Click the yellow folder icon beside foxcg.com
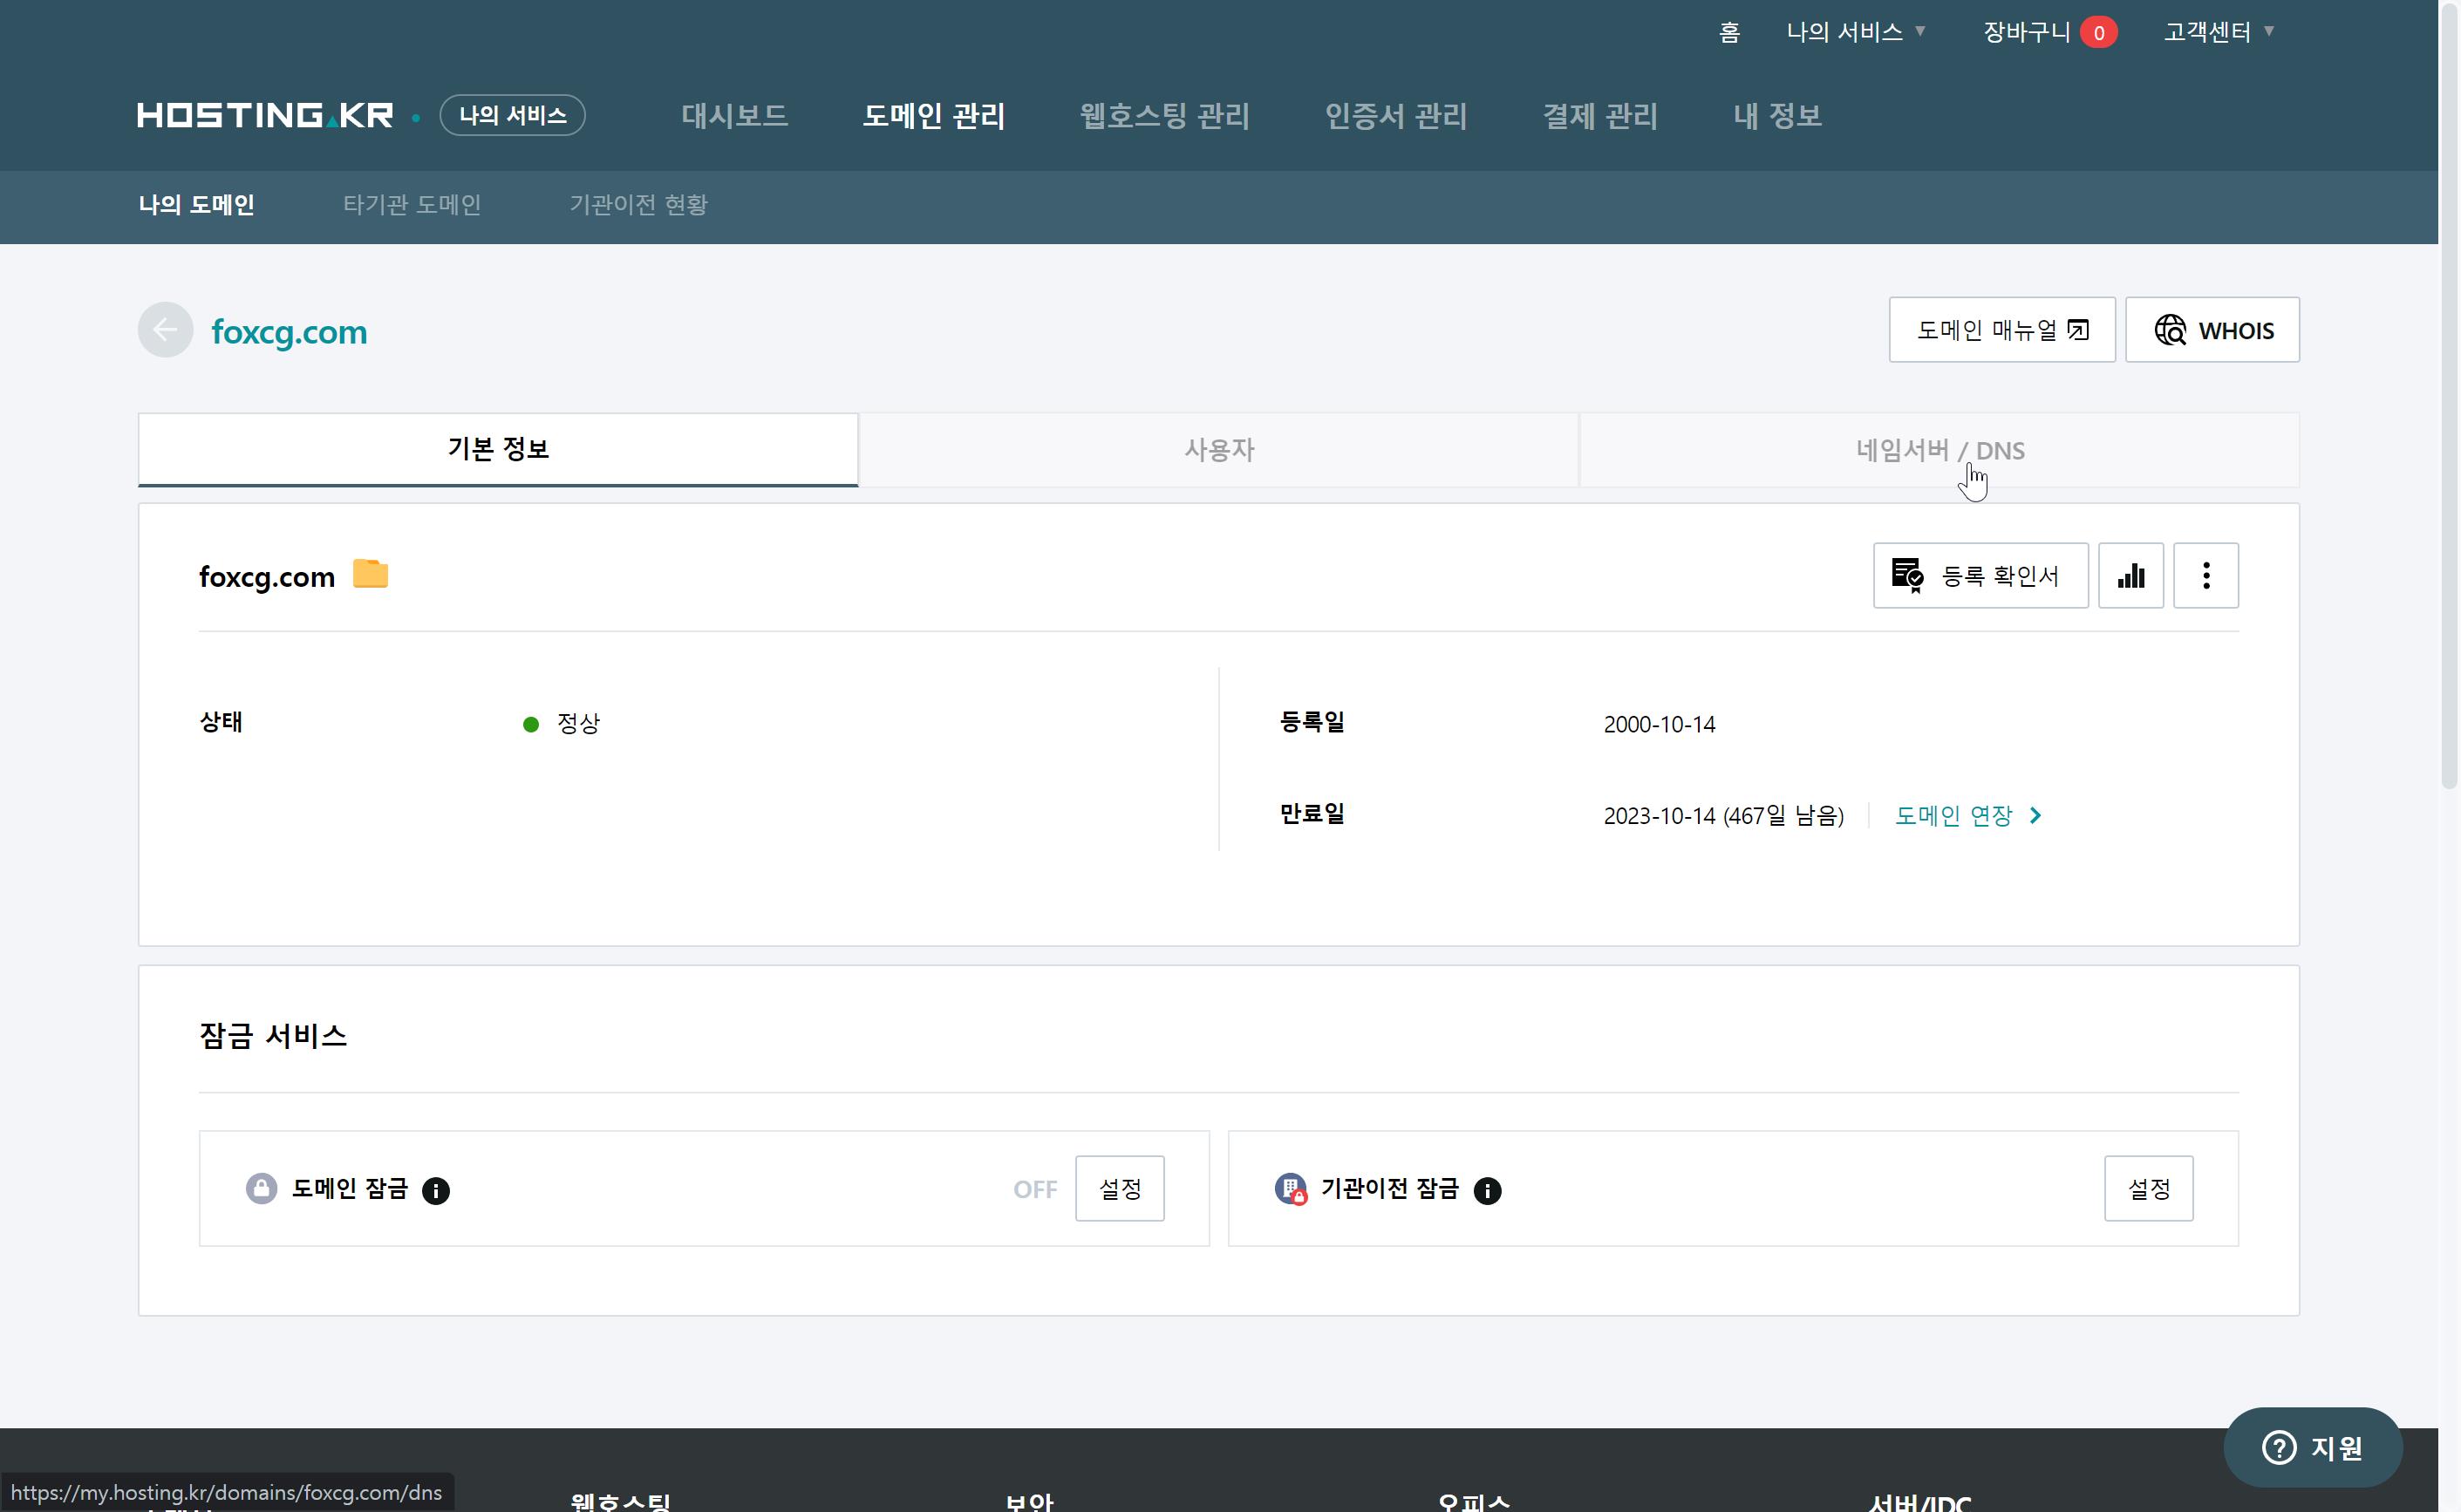 tap(370, 574)
